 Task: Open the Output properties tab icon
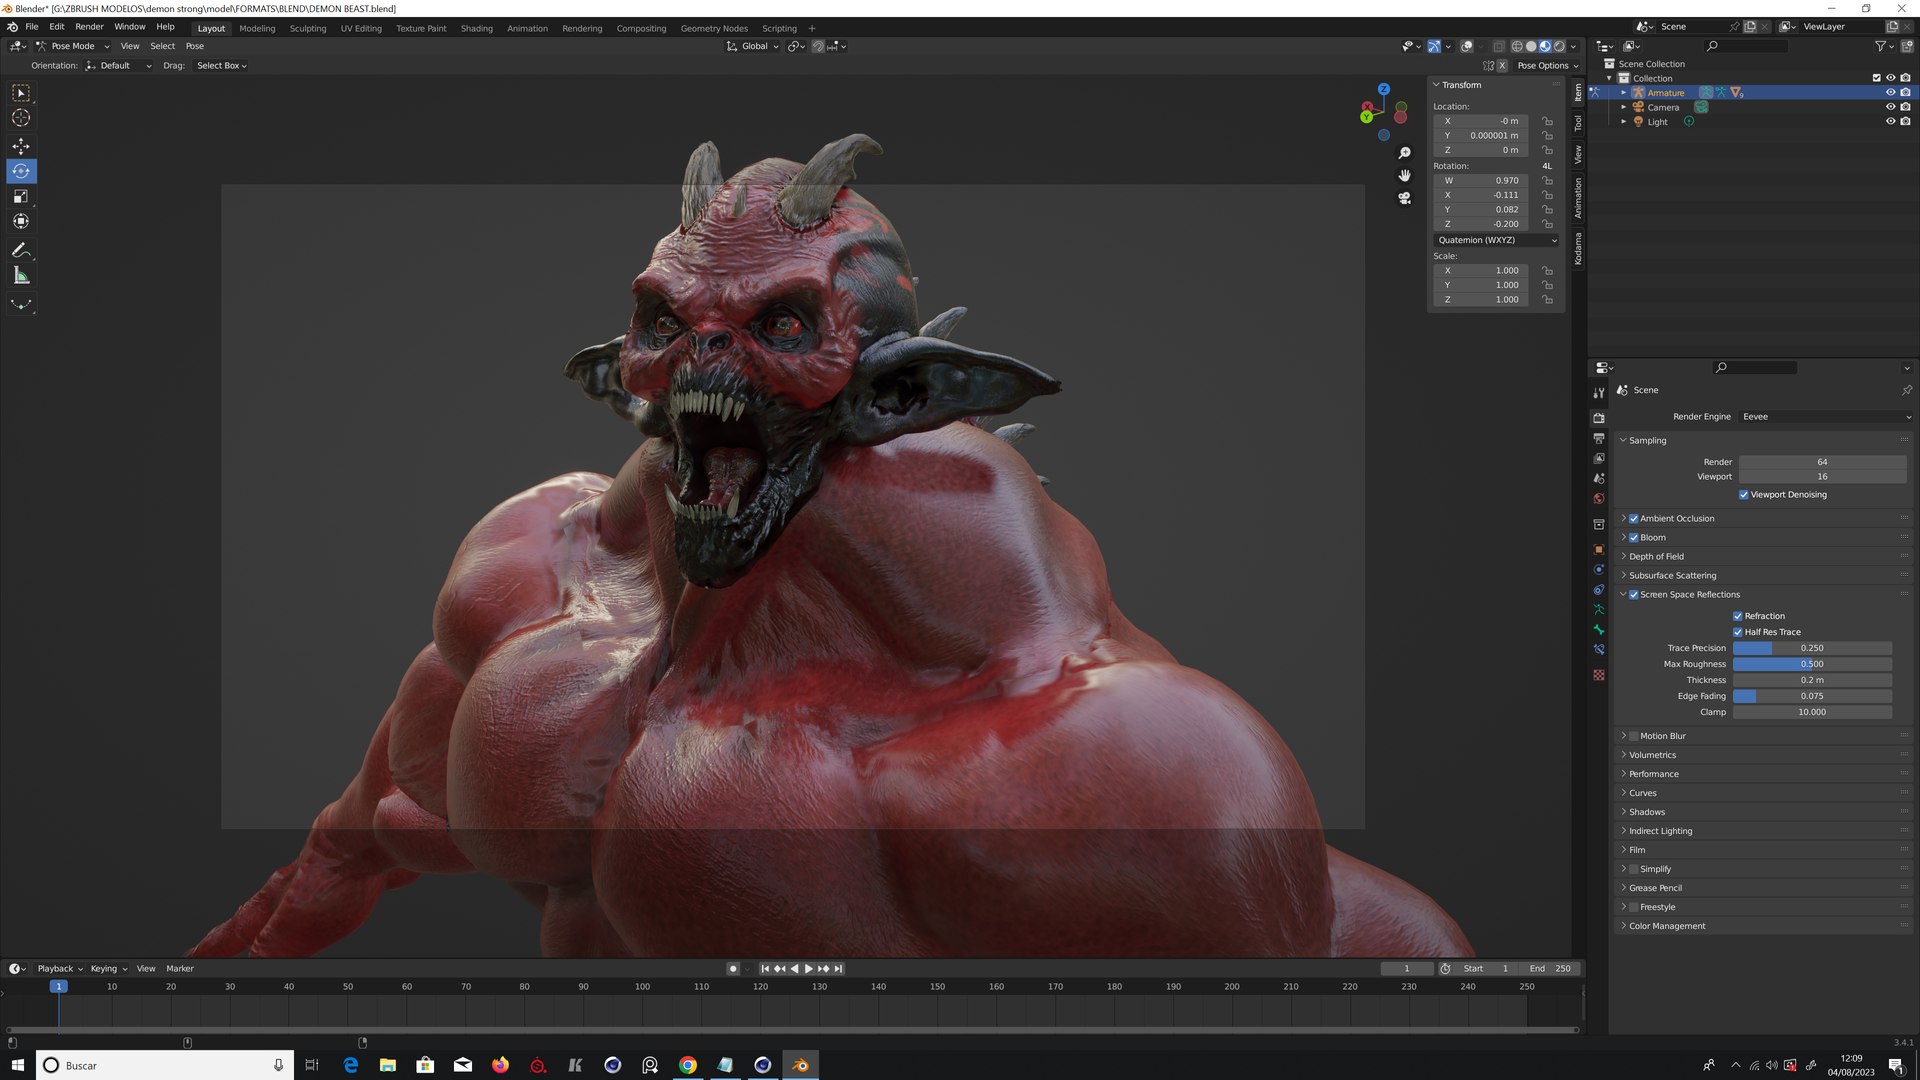point(1599,438)
